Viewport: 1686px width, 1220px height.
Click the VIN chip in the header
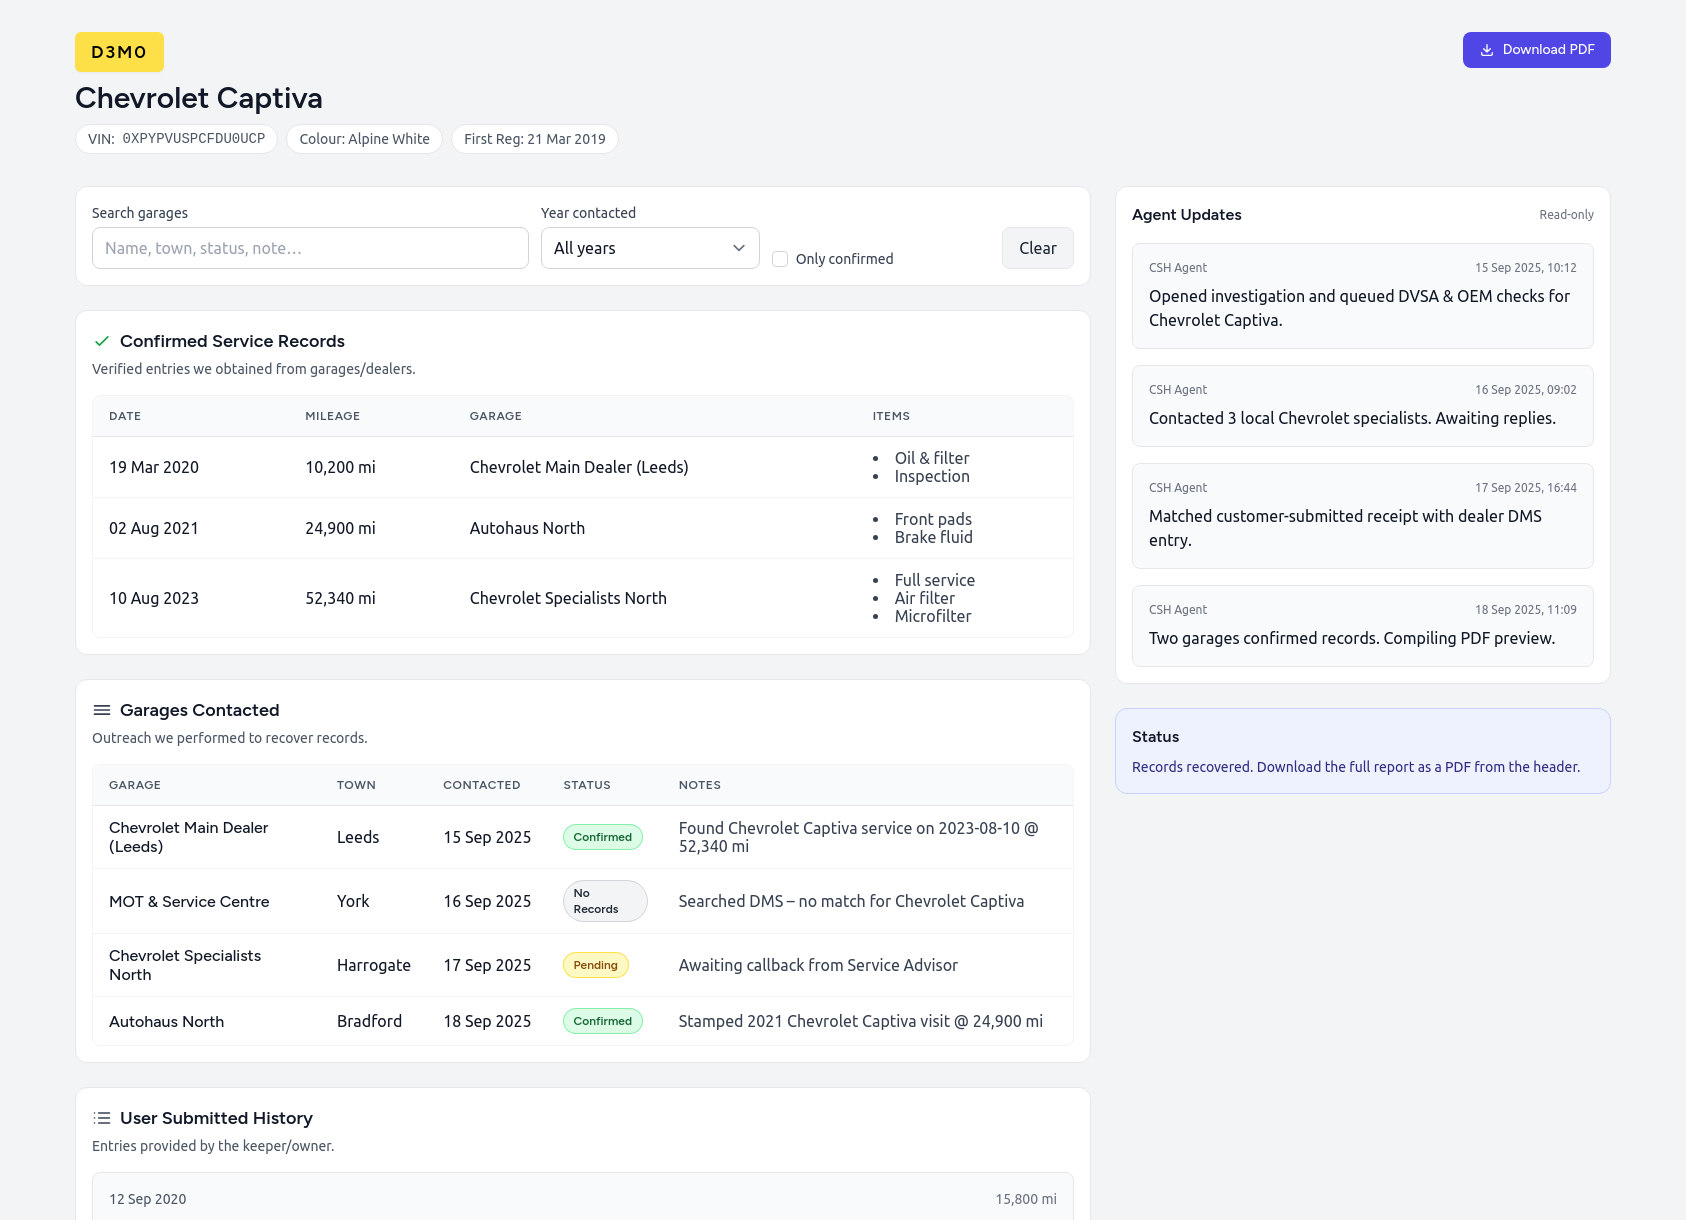point(176,139)
